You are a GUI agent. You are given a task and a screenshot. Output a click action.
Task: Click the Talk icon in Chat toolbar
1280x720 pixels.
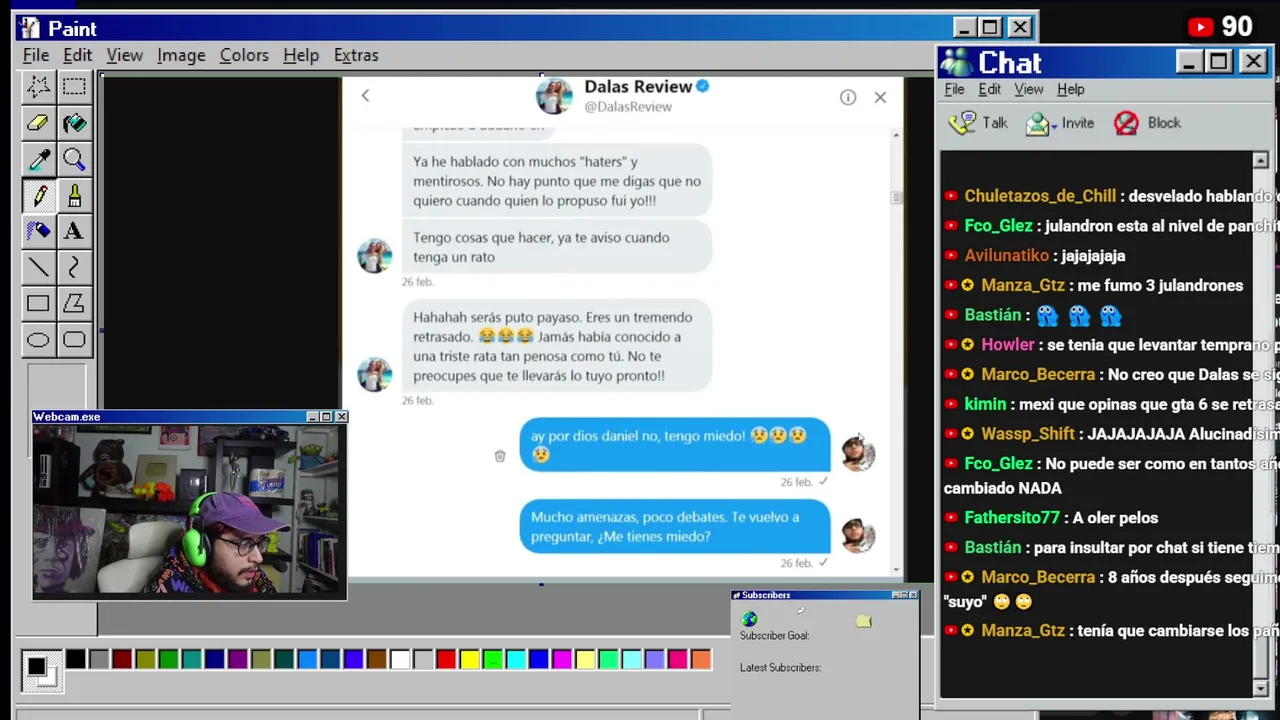[x=962, y=123]
